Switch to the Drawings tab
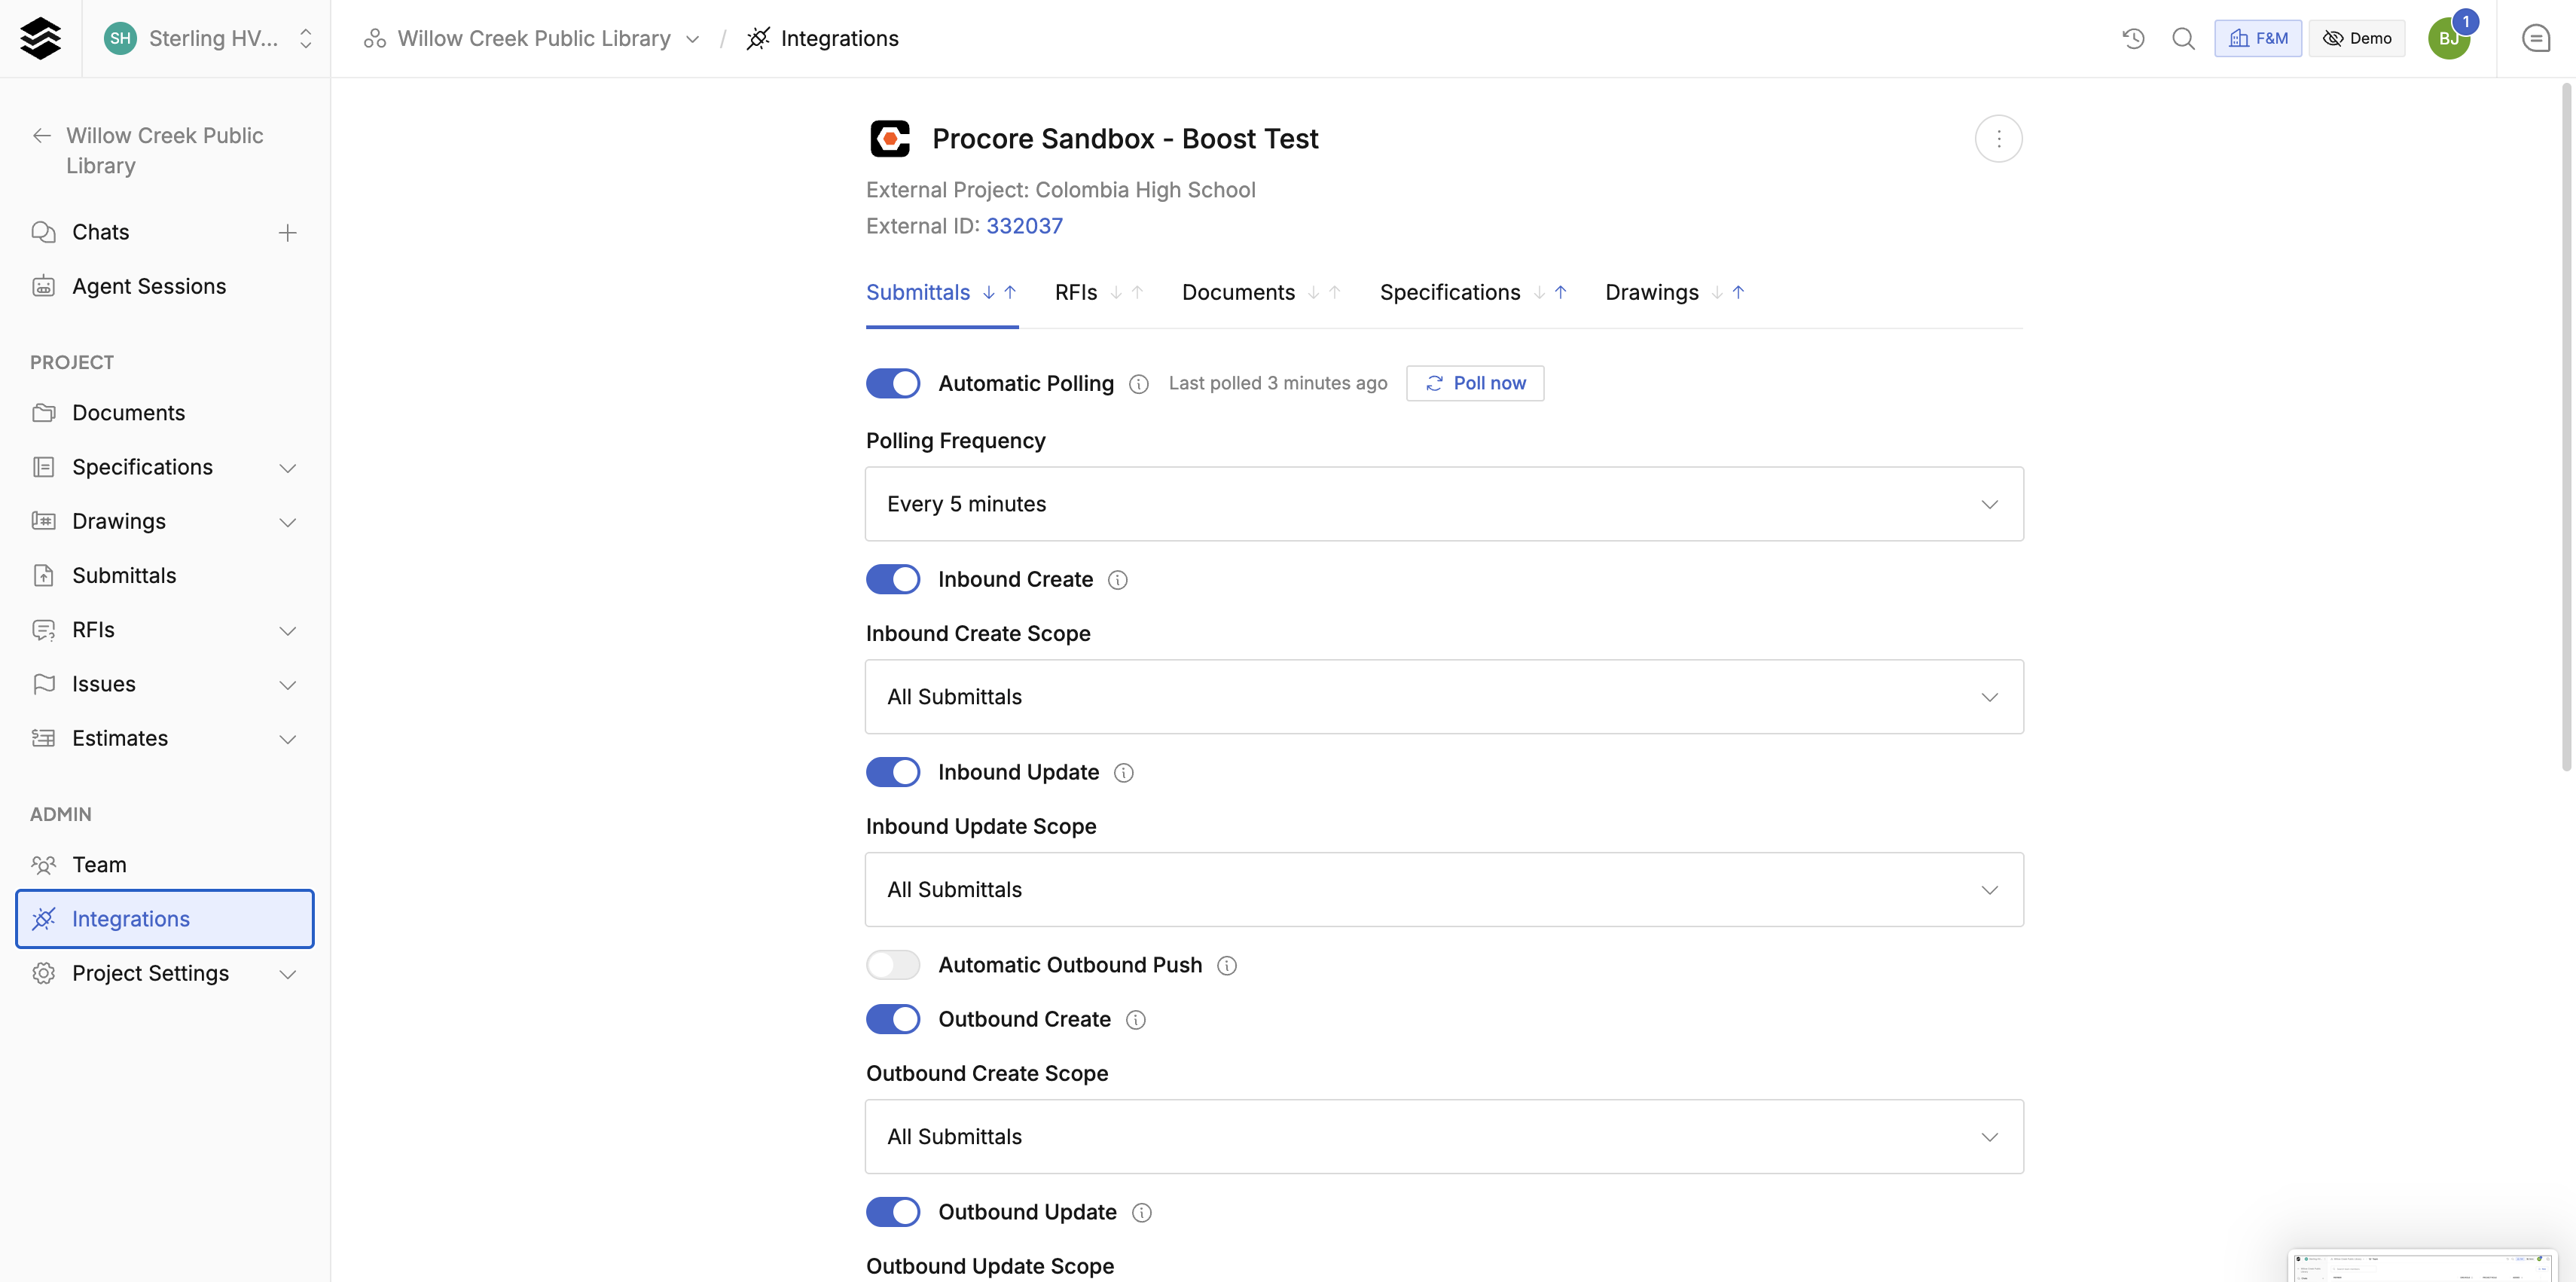Screen dimensions: 2576x1282 coord(1676,292)
